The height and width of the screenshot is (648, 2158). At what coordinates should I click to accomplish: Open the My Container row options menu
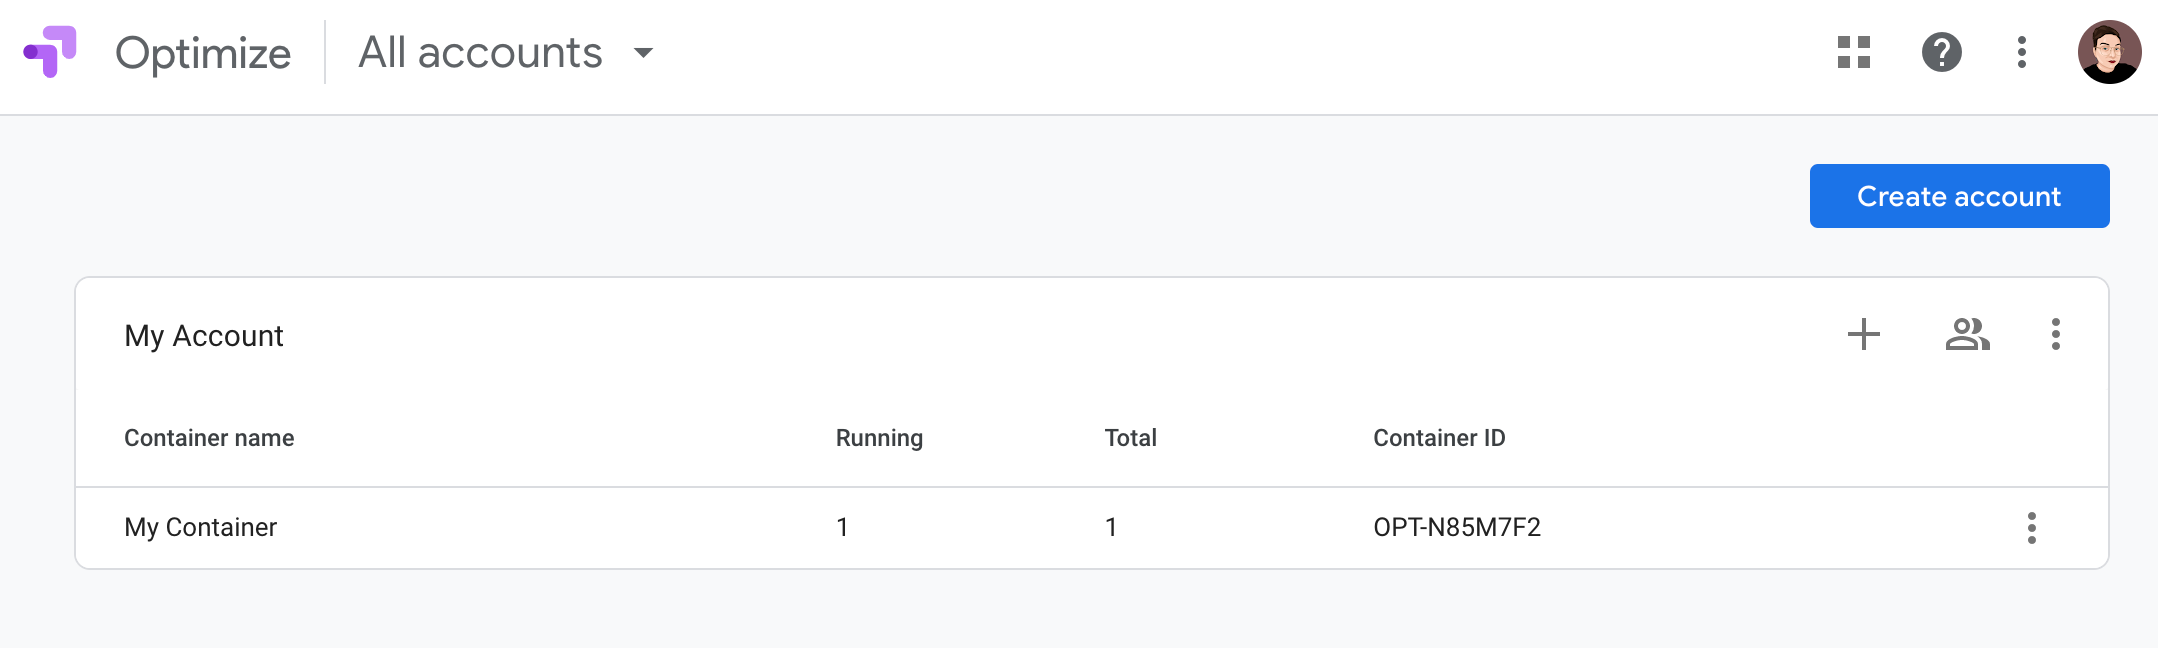pos(2031,527)
